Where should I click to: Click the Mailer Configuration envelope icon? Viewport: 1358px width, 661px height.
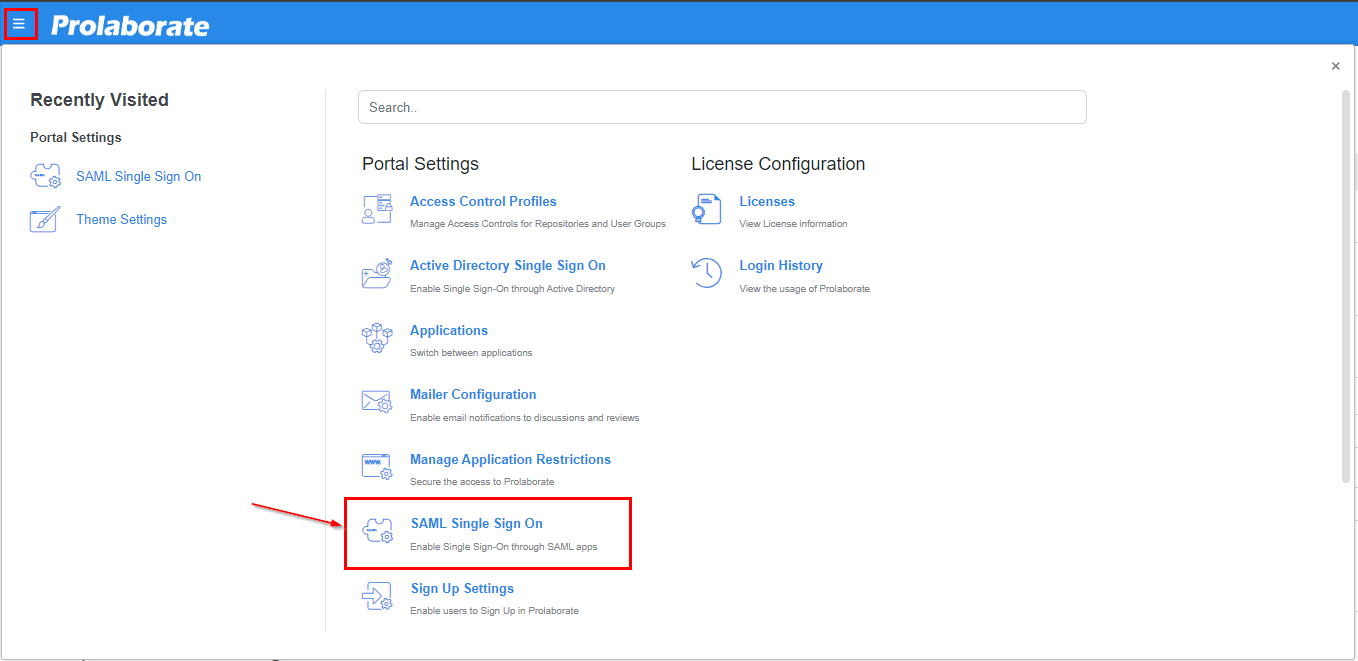click(x=377, y=403)
